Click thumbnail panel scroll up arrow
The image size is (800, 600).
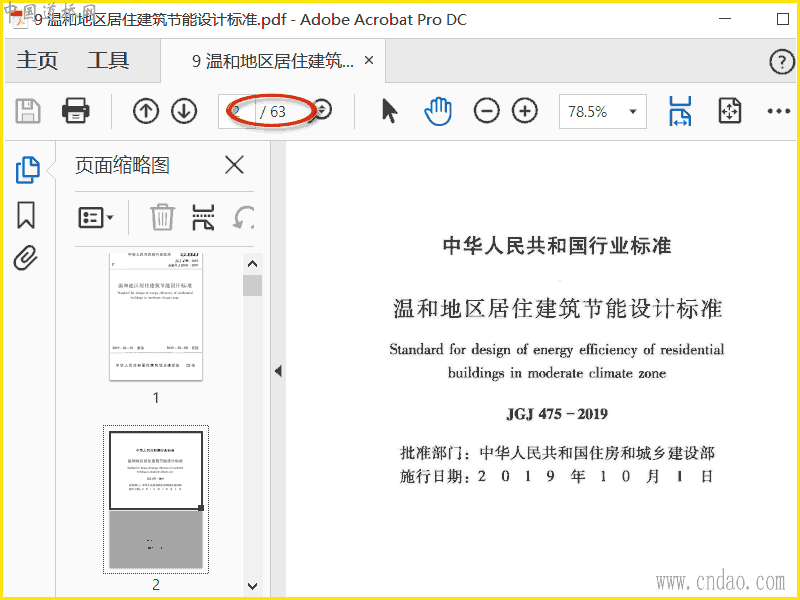click(x=252, y=264)
